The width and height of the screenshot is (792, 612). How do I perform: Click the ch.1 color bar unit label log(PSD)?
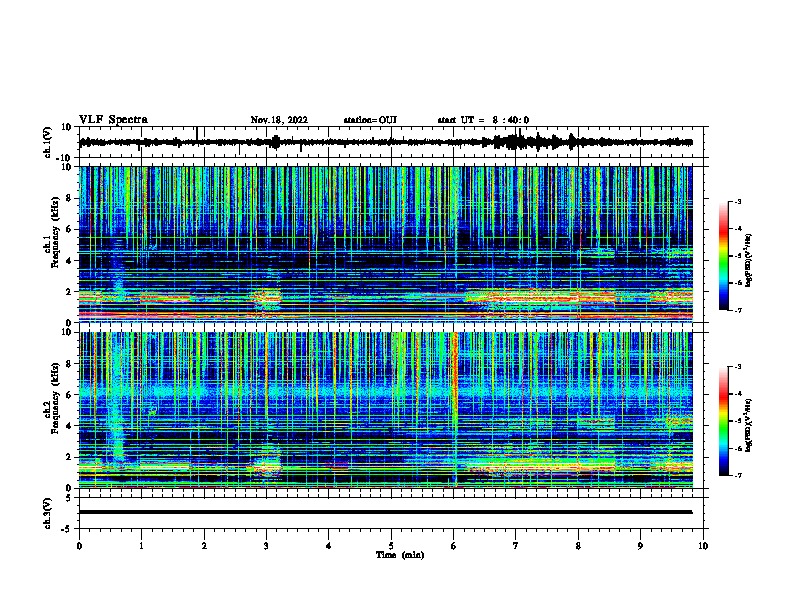(x=749, y=260)
